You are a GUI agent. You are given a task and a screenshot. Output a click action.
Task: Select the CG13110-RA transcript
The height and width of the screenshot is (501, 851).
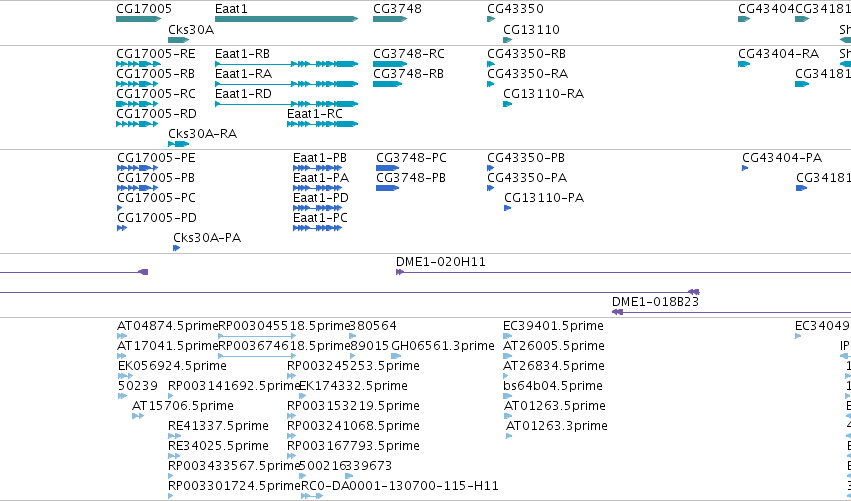(x=507, y=104)
